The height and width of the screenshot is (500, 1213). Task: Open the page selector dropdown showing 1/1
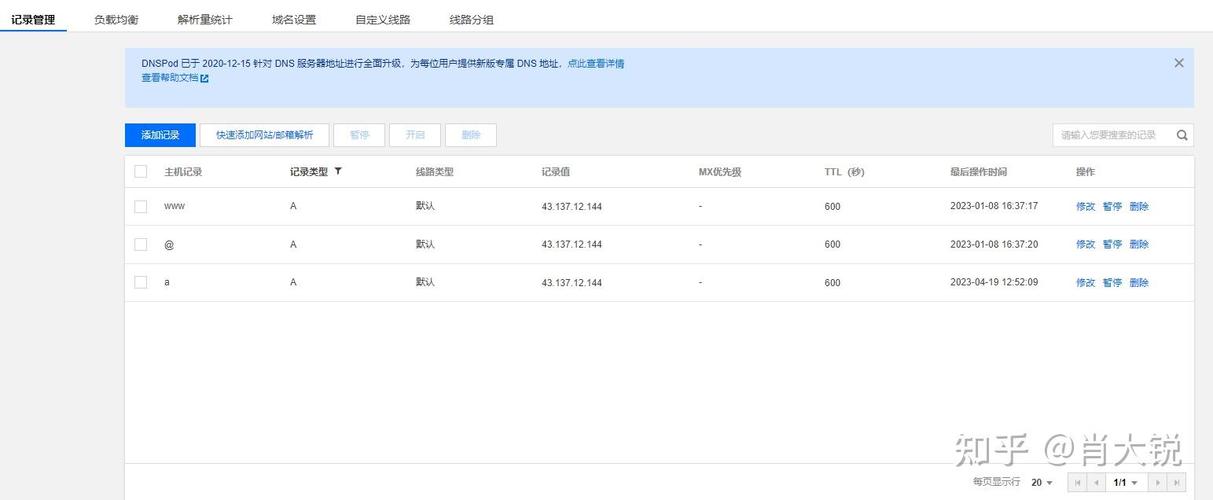[x=1126, y=482]
